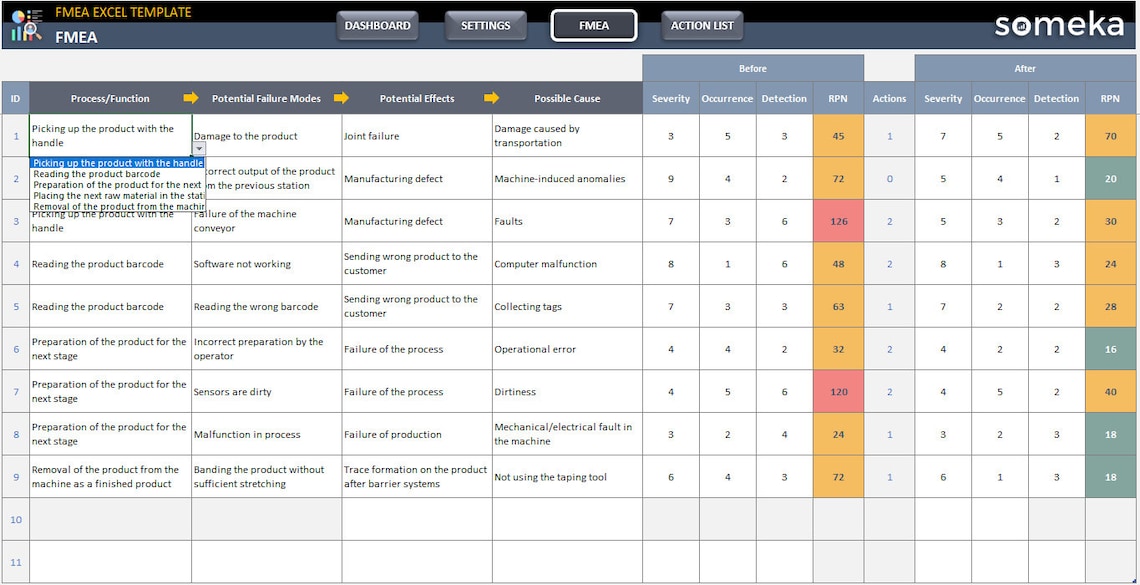Open the DASHBOARD tab
The width and height of the screenshot is (1140, 585).
(377, 26)
